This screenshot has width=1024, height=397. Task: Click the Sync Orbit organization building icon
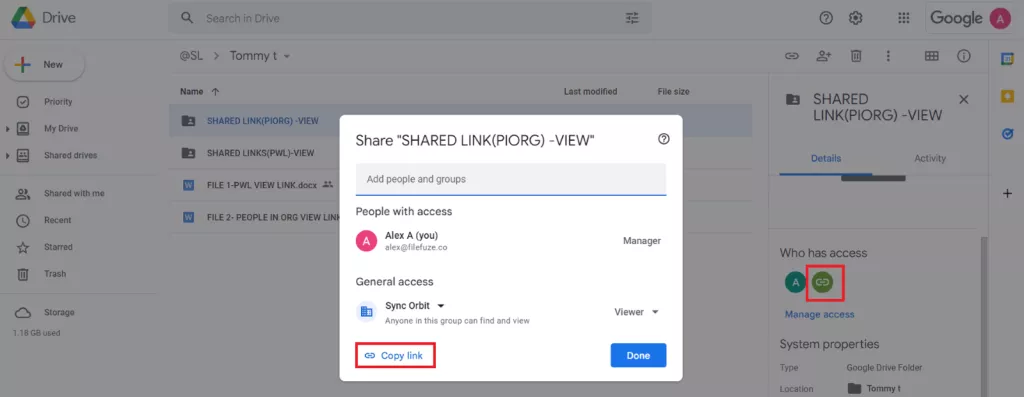(366, 311)
